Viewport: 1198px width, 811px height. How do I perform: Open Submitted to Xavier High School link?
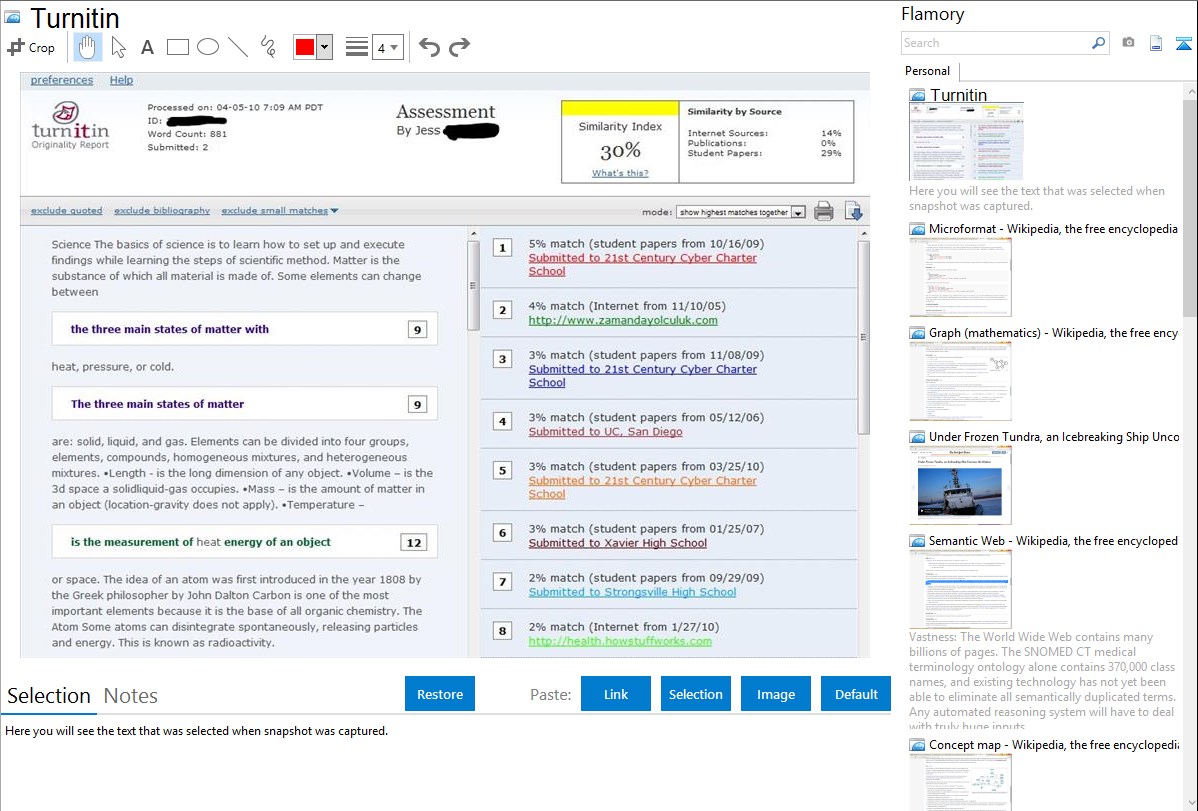[x=617, y=543]
